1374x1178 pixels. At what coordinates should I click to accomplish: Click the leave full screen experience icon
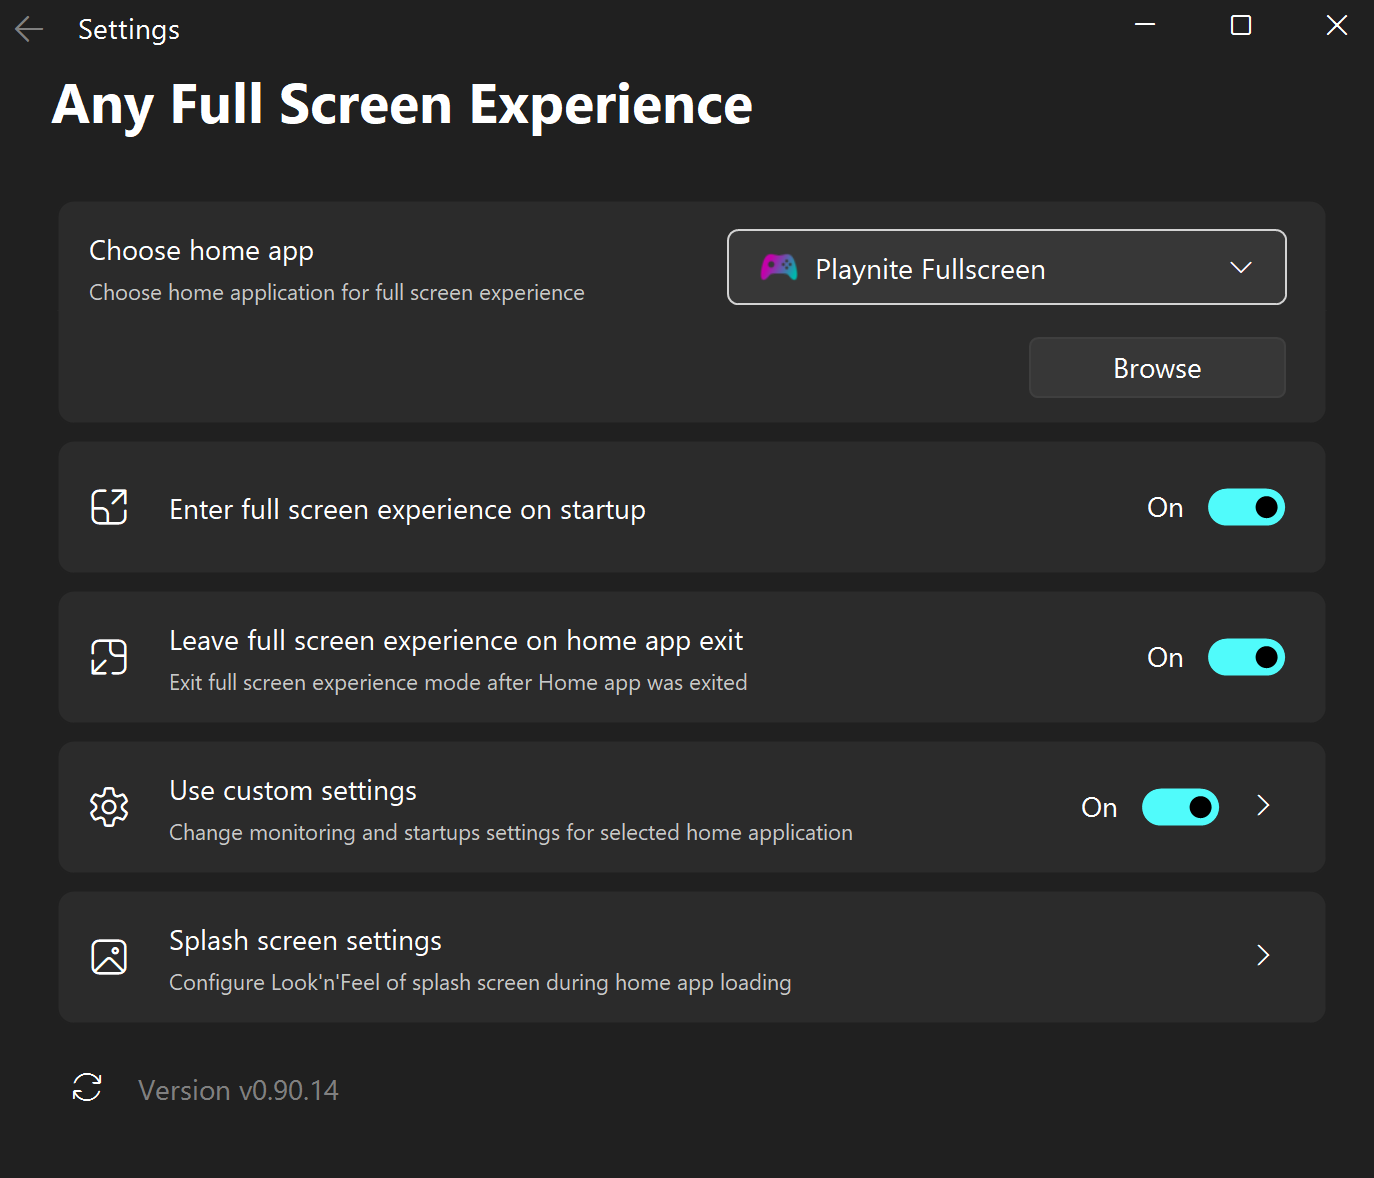109,657
